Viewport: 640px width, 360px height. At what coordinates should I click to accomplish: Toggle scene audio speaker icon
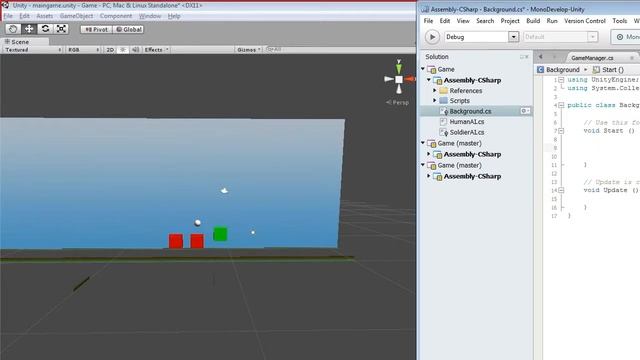[x=135, y=49]
